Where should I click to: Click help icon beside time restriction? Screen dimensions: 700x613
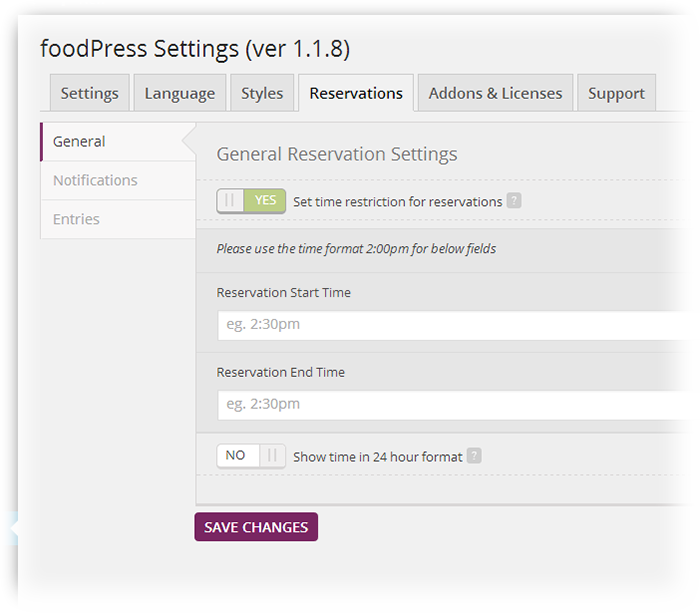point(514,200)
